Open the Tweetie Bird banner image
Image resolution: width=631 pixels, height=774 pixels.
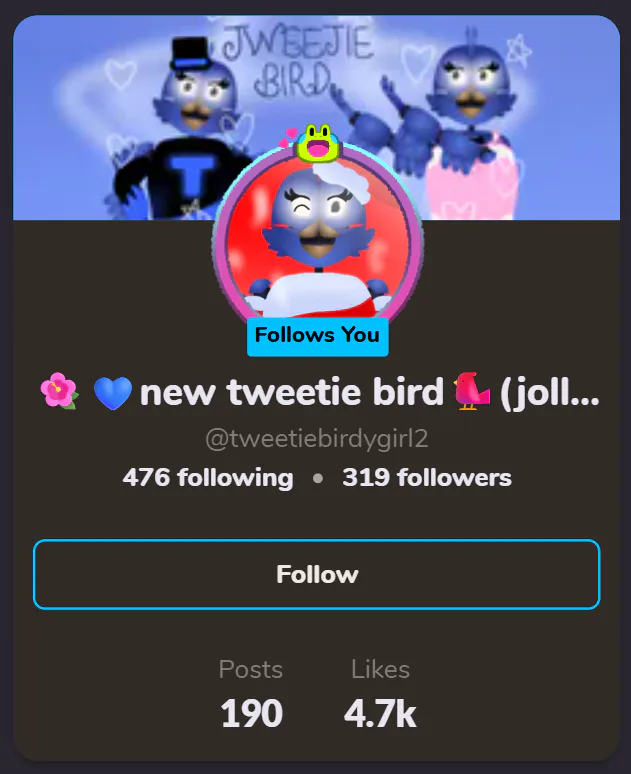(316, 117)
